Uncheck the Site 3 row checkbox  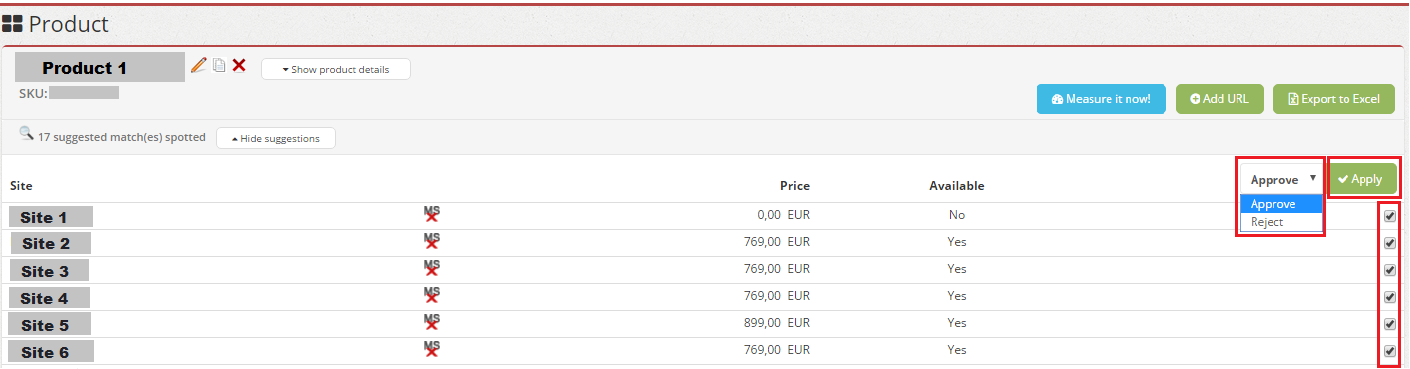point(1389,269)
